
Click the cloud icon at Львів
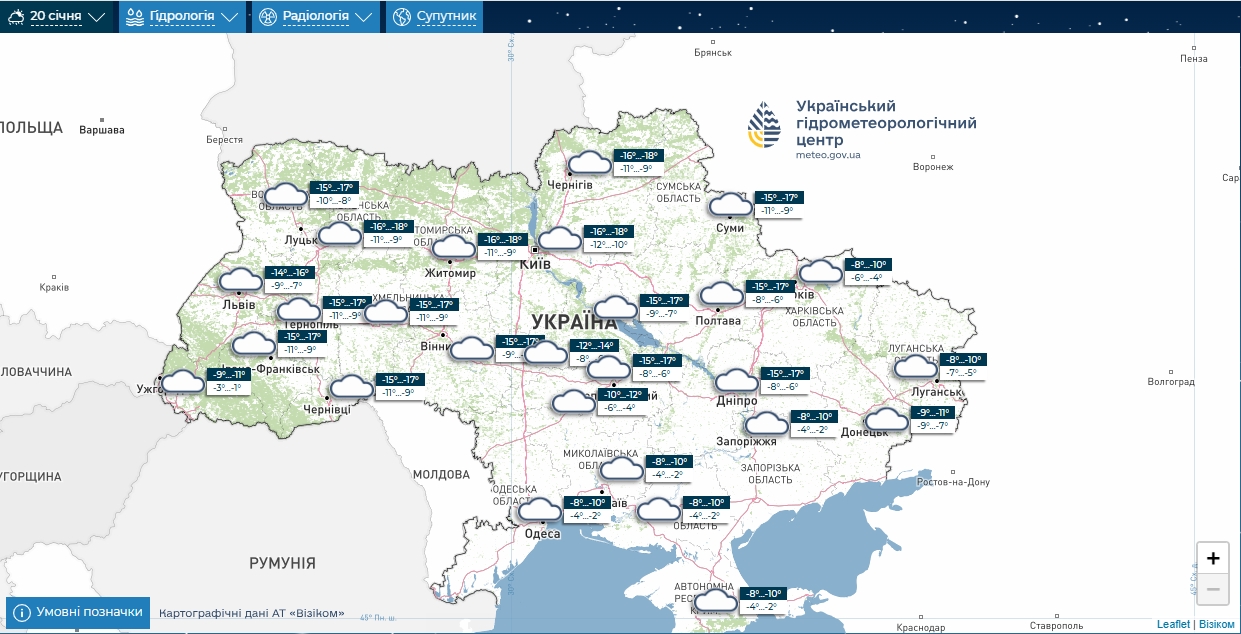240,280
